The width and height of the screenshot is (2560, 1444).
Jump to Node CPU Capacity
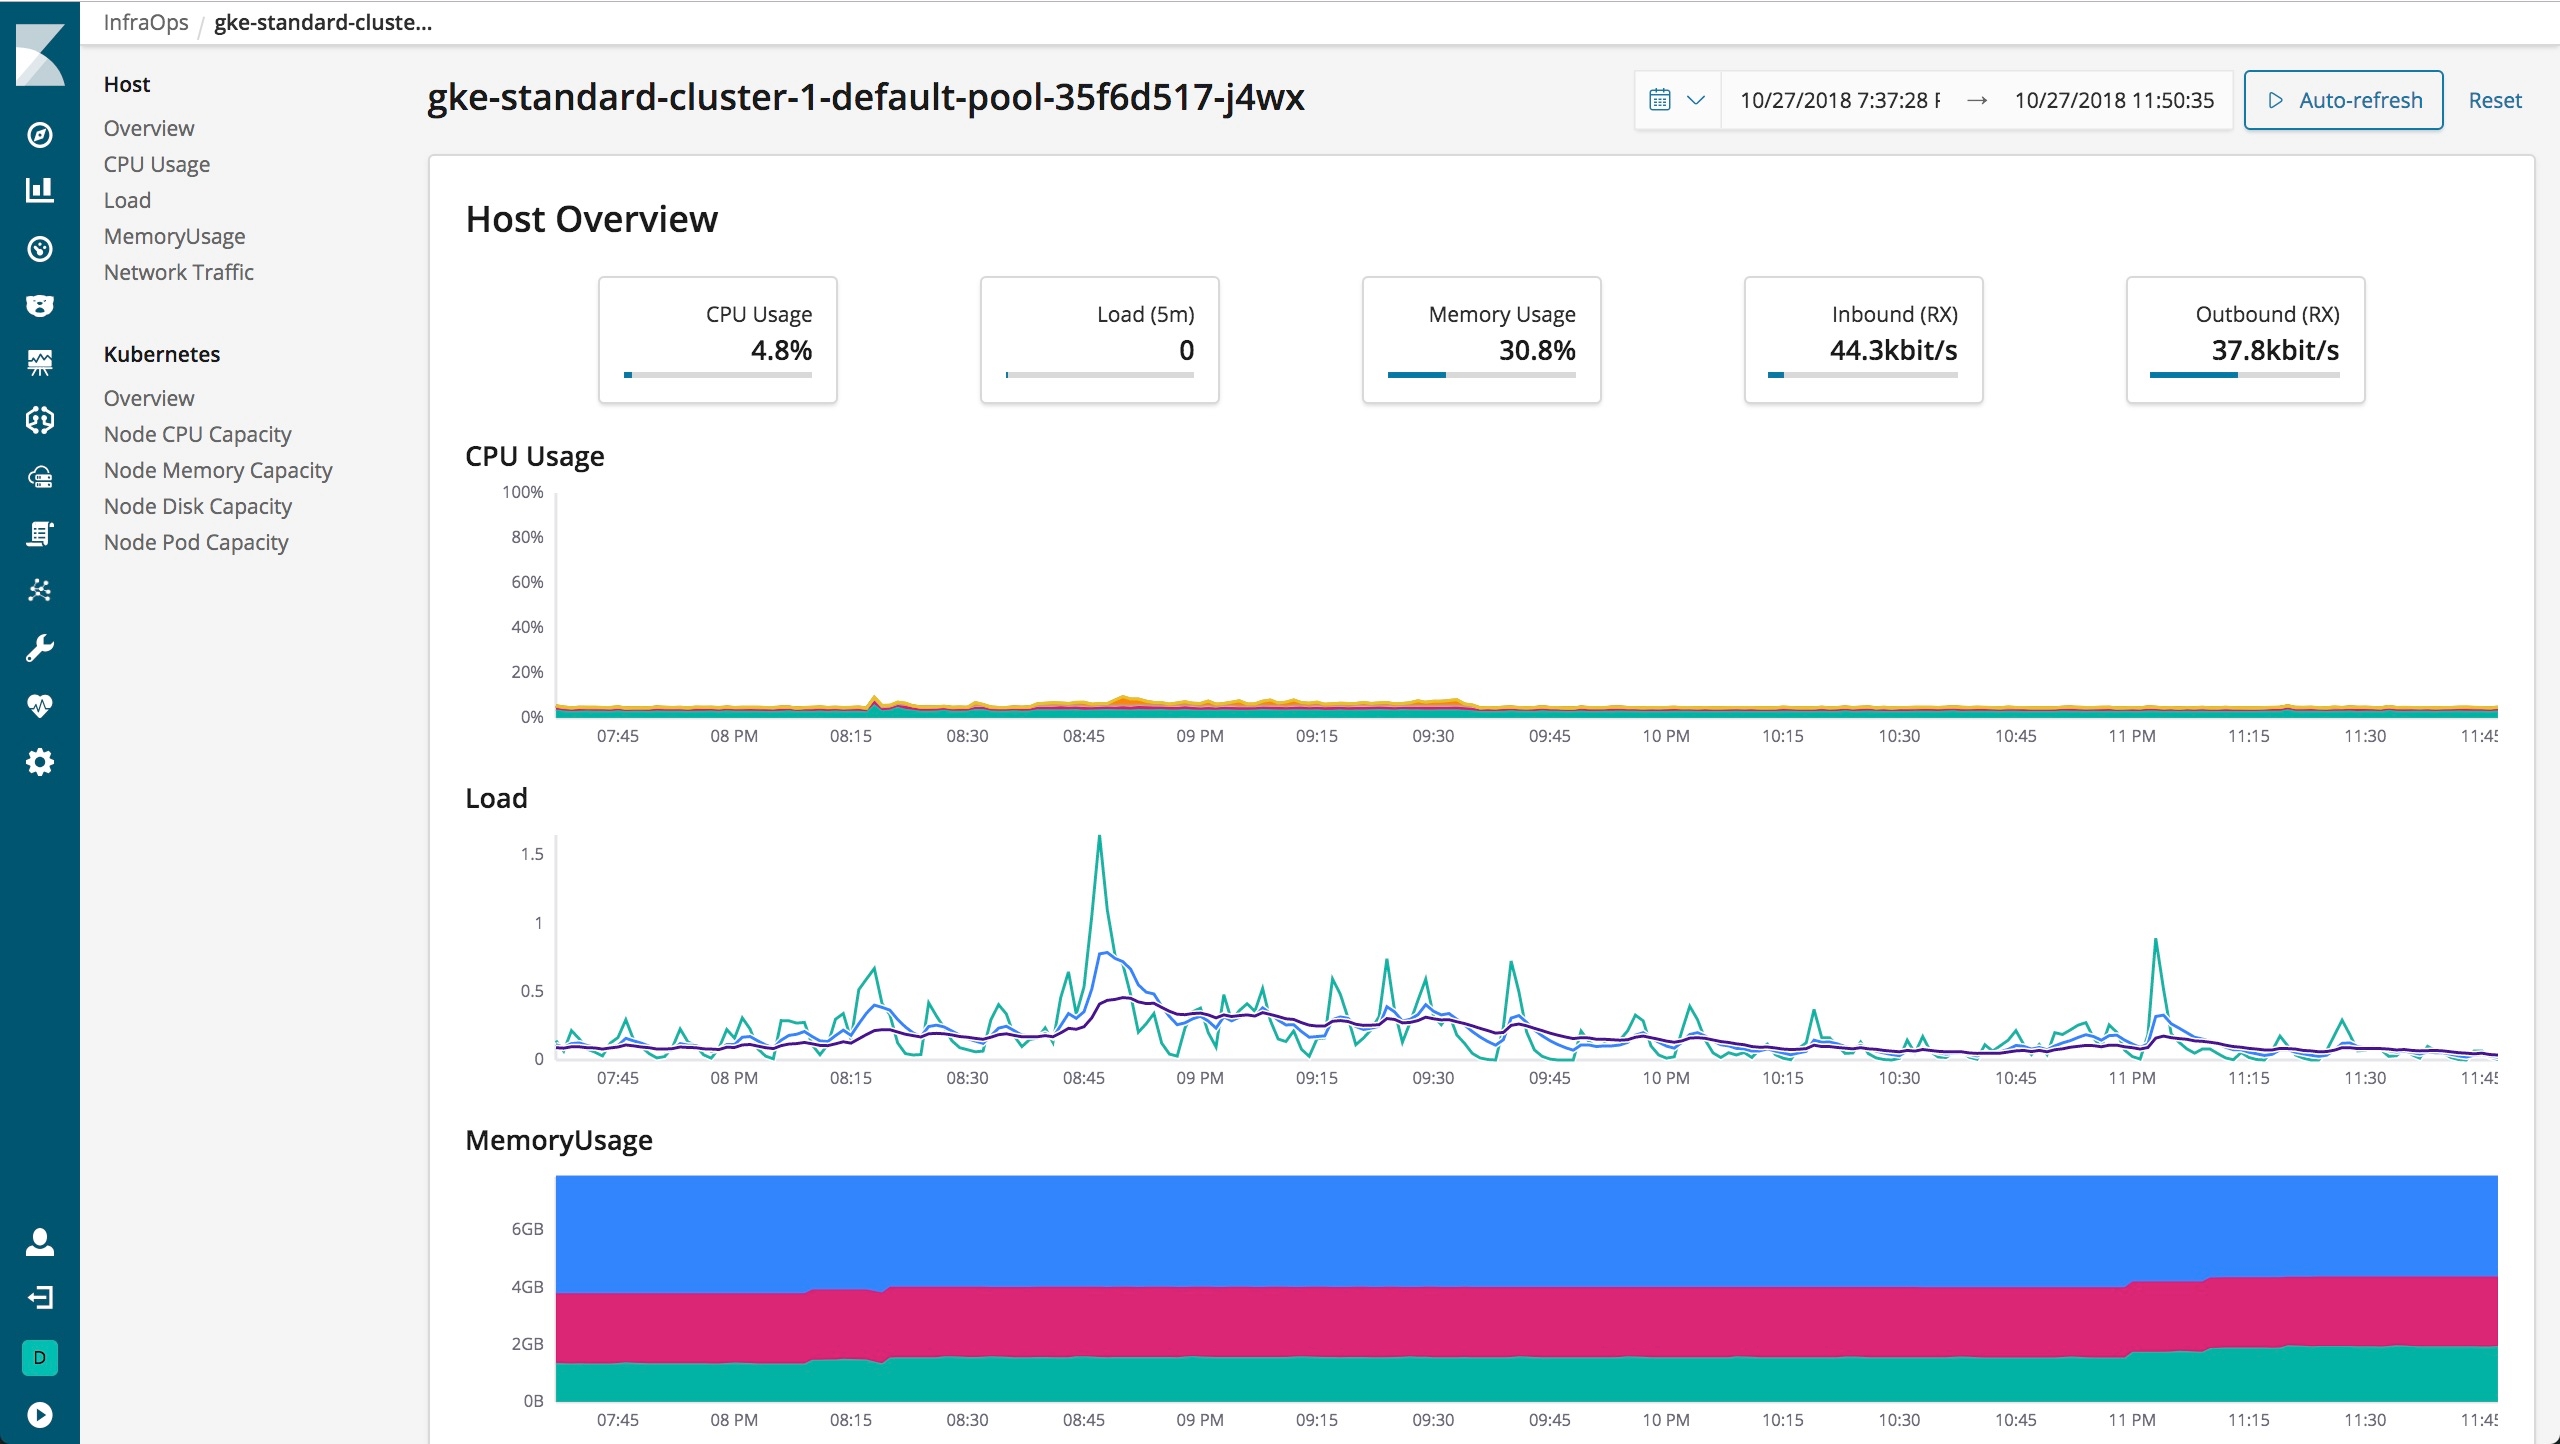pos(198,434)
